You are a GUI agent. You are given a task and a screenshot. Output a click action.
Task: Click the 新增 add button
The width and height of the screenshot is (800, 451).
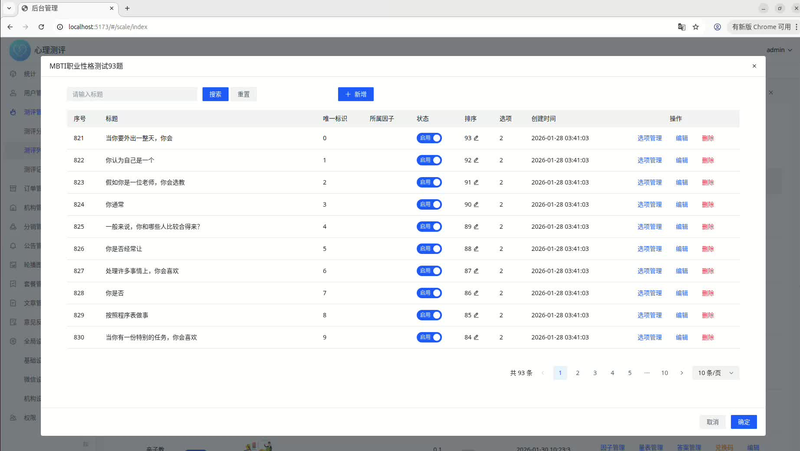[x=356, y=94]
